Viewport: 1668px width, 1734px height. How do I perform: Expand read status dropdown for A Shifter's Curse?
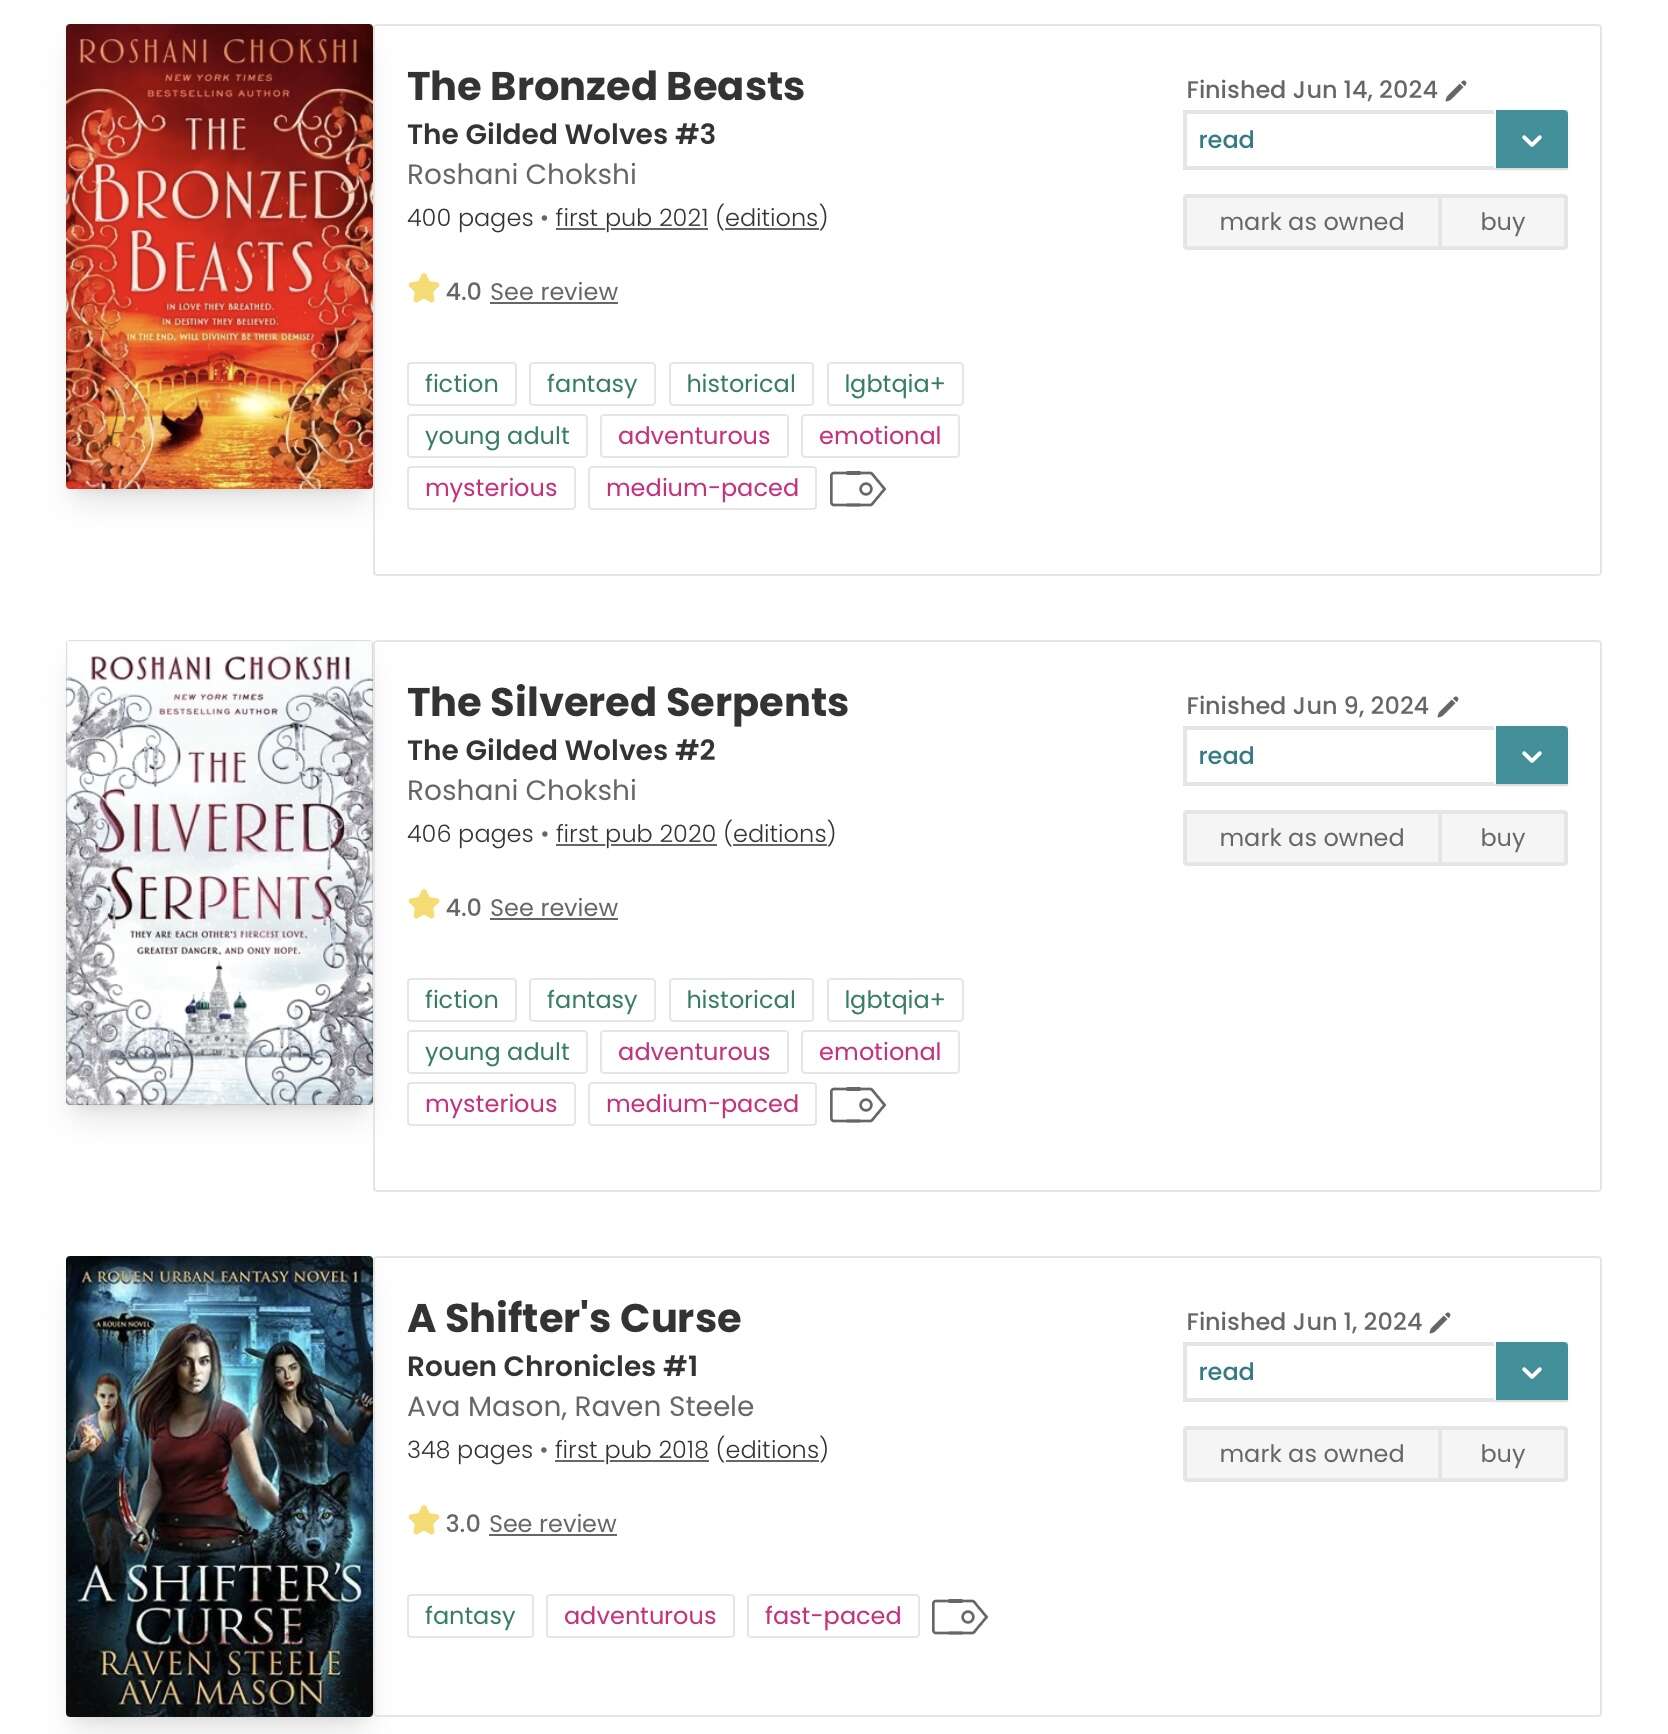(1531, 1372)
